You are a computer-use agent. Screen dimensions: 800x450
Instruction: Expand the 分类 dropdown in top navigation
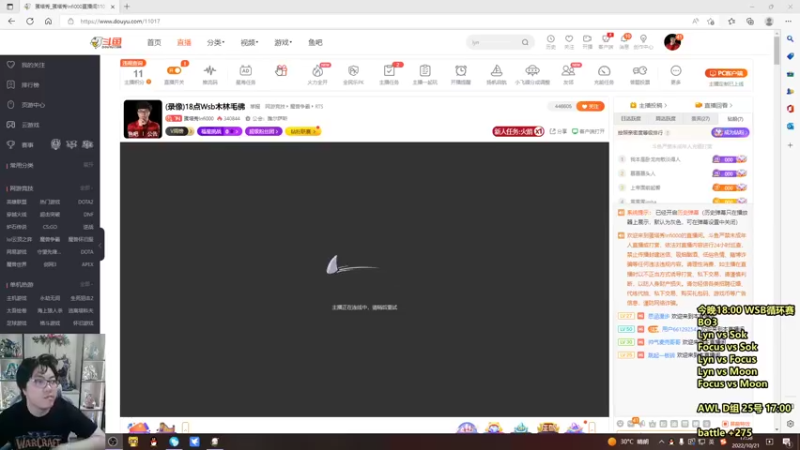point(215,42)
